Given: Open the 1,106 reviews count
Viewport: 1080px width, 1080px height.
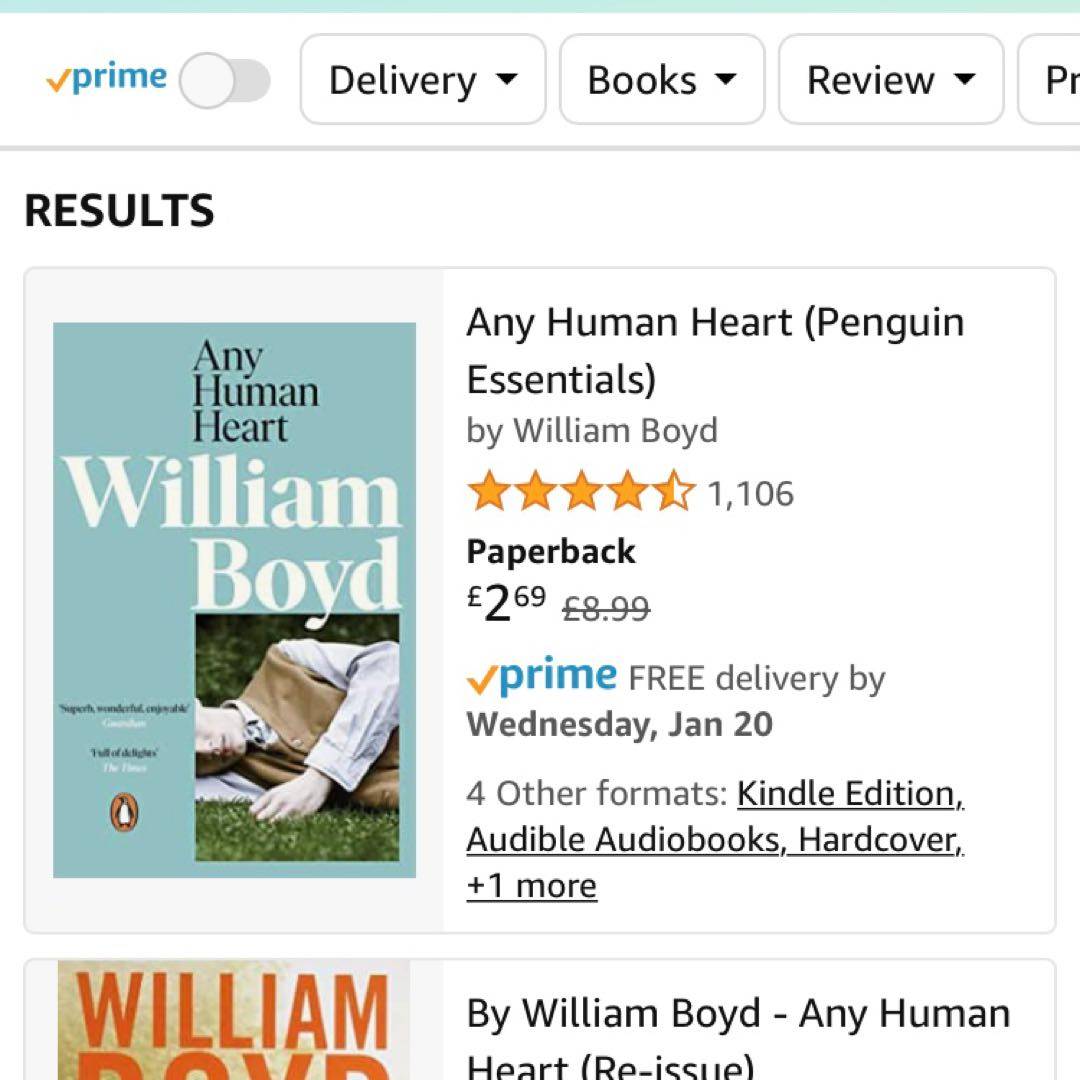Looking at the screenshot, I should click(750, 494).
